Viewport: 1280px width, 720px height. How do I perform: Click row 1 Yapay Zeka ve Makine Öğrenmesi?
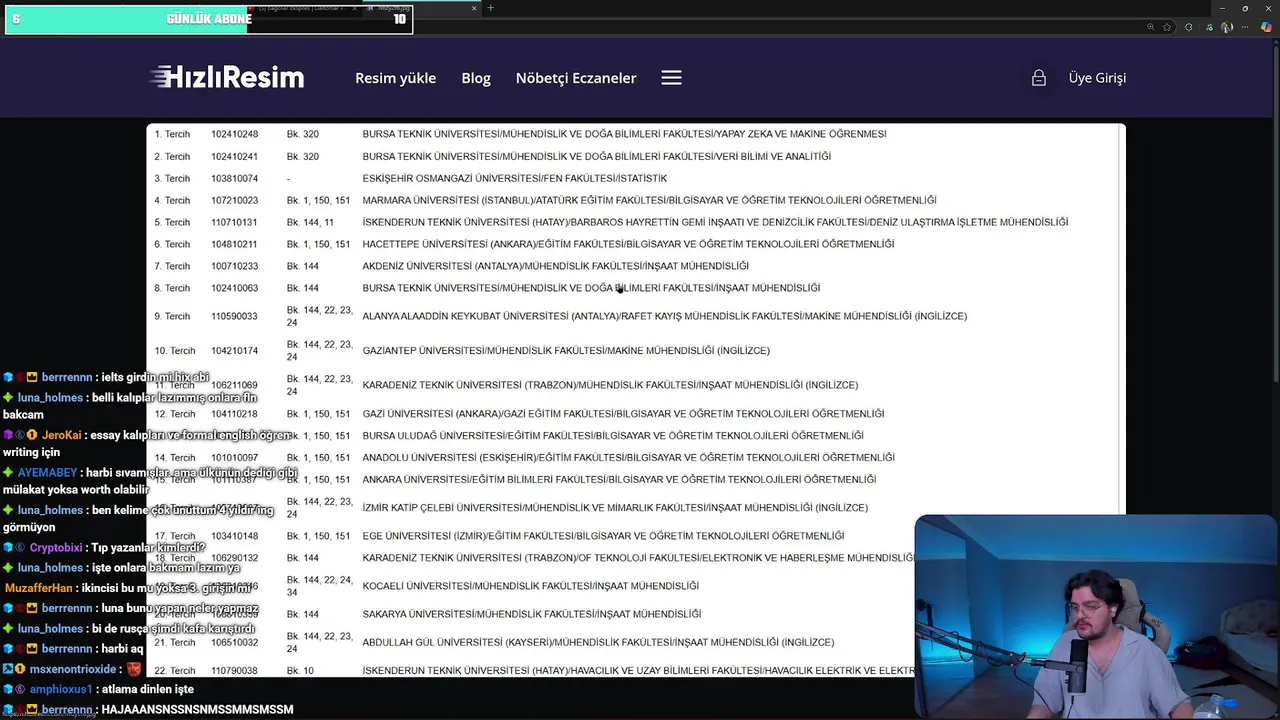(624, 134)
